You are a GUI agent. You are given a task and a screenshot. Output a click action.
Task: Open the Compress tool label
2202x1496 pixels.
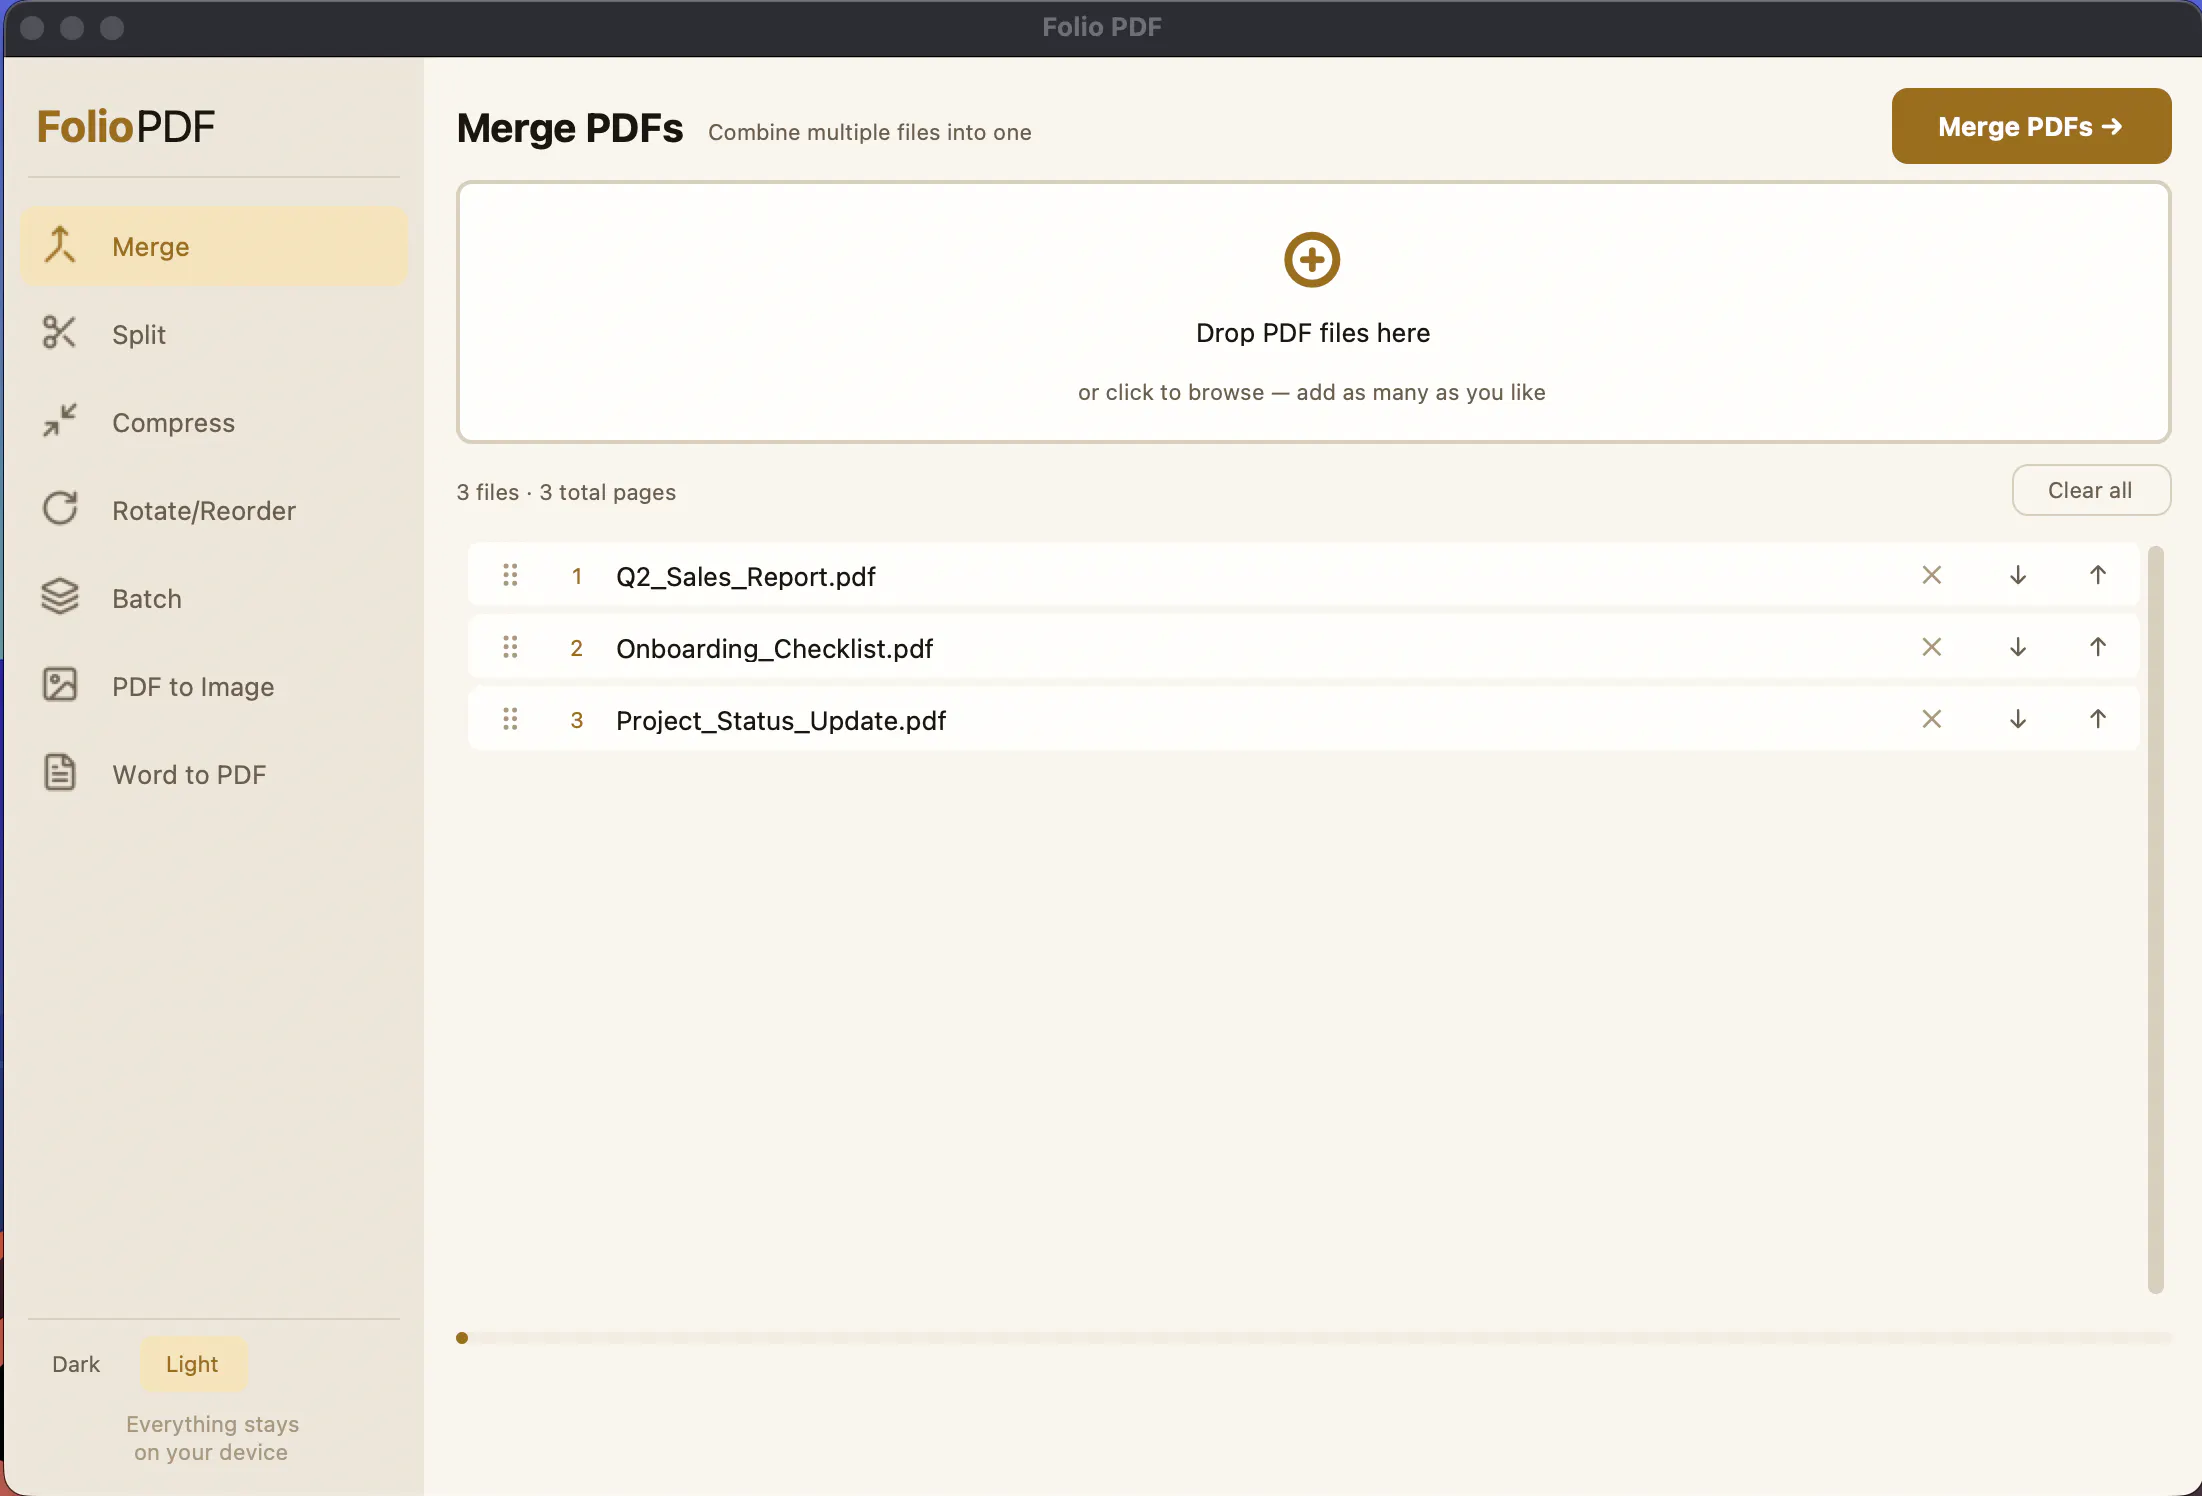point(174,423)
